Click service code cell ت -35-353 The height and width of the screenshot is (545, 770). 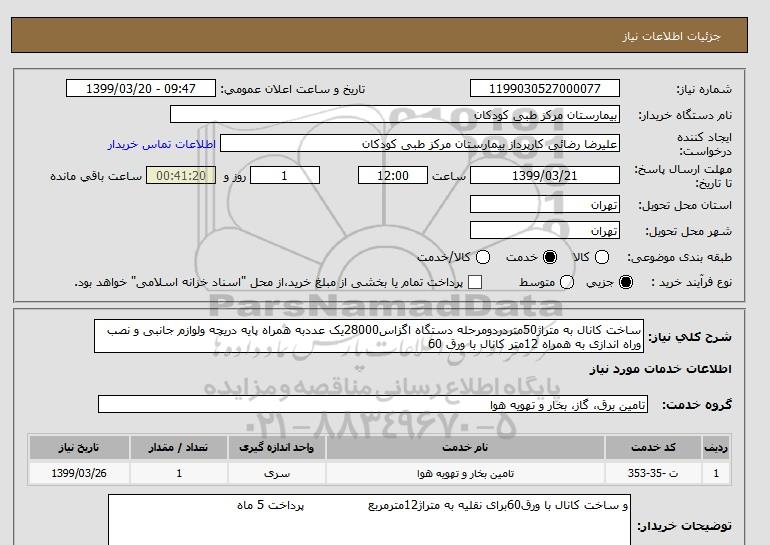[653, 473]
